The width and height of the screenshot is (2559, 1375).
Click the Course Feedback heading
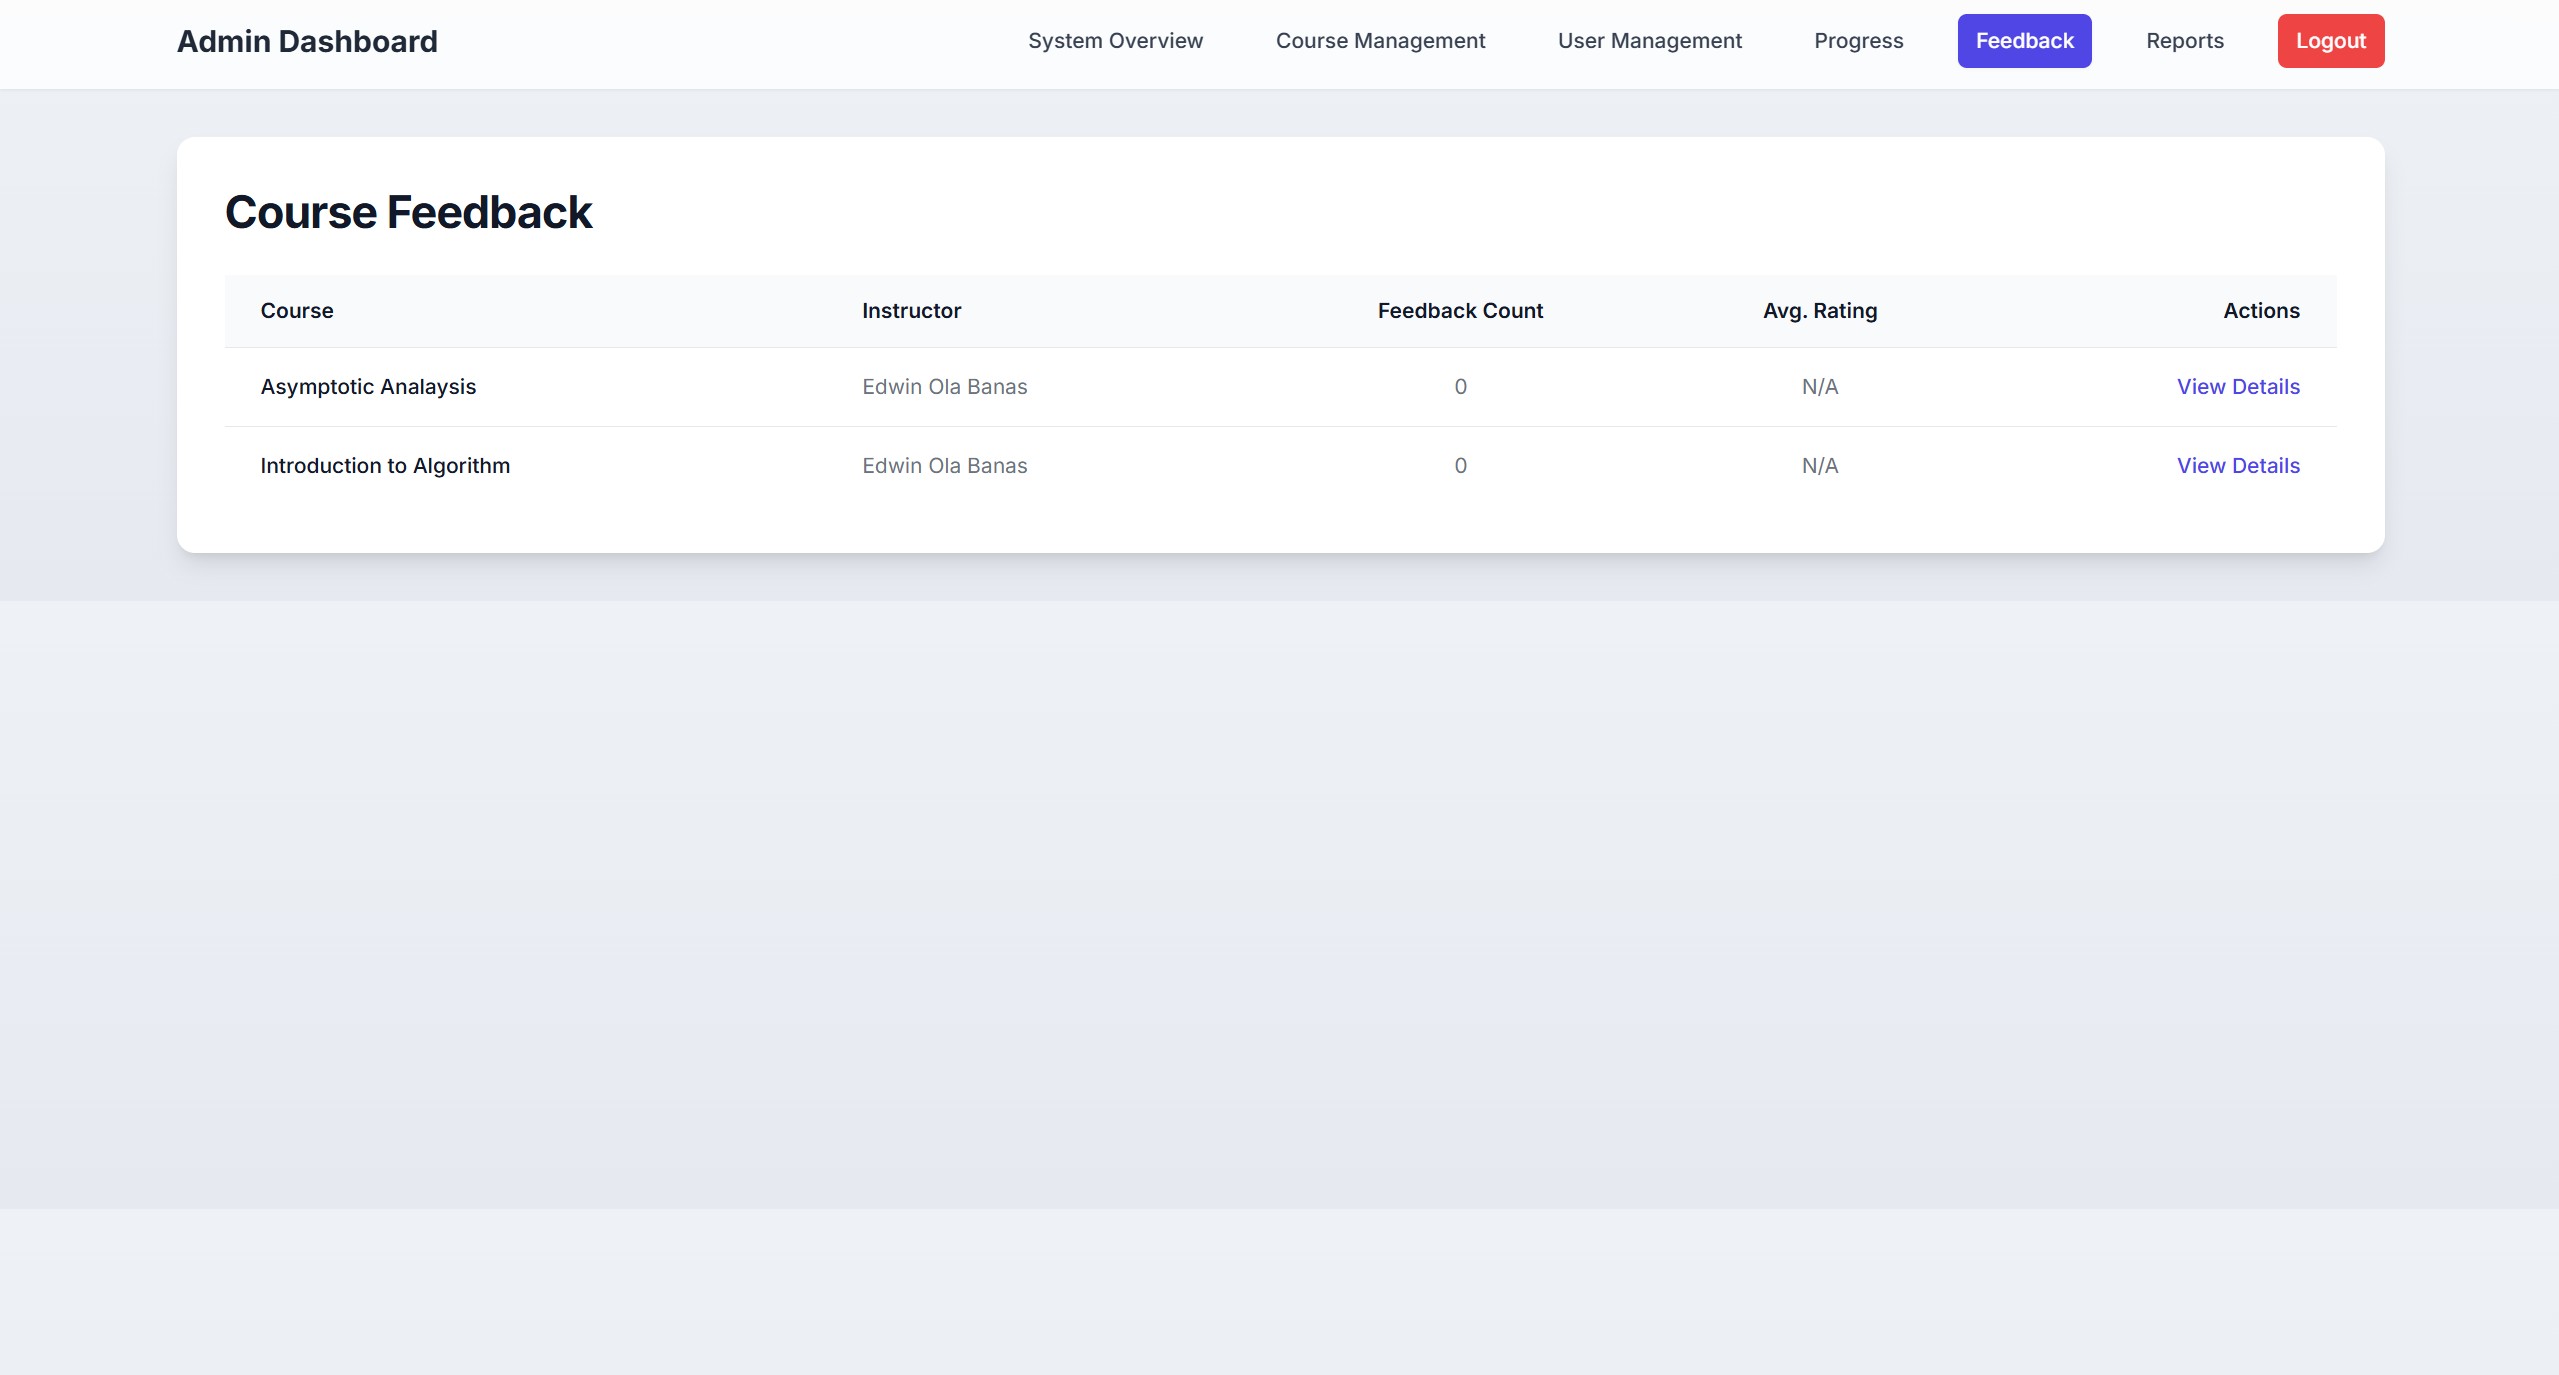pos(408,212)
